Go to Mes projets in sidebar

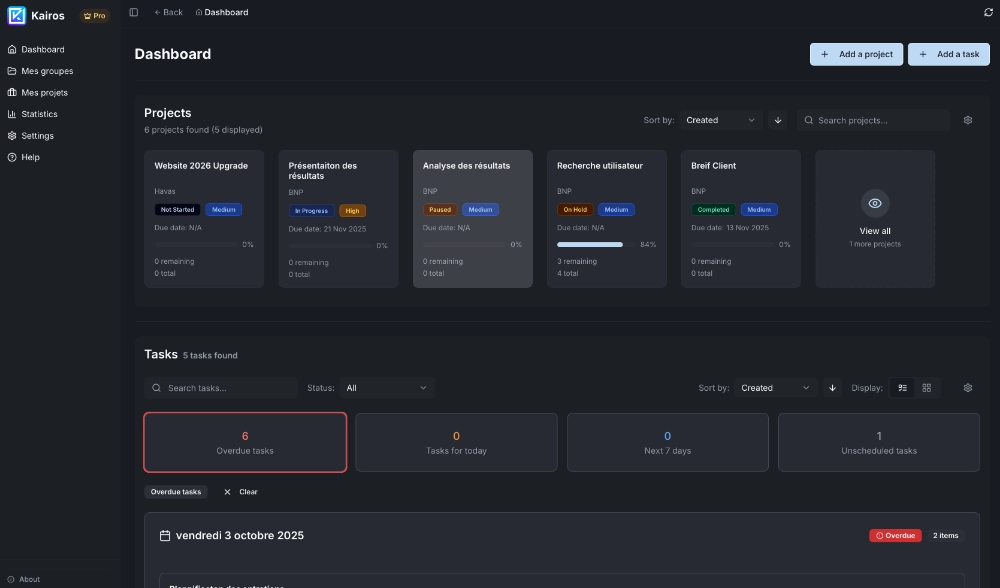pyautogui.click(x=44, y=92)
